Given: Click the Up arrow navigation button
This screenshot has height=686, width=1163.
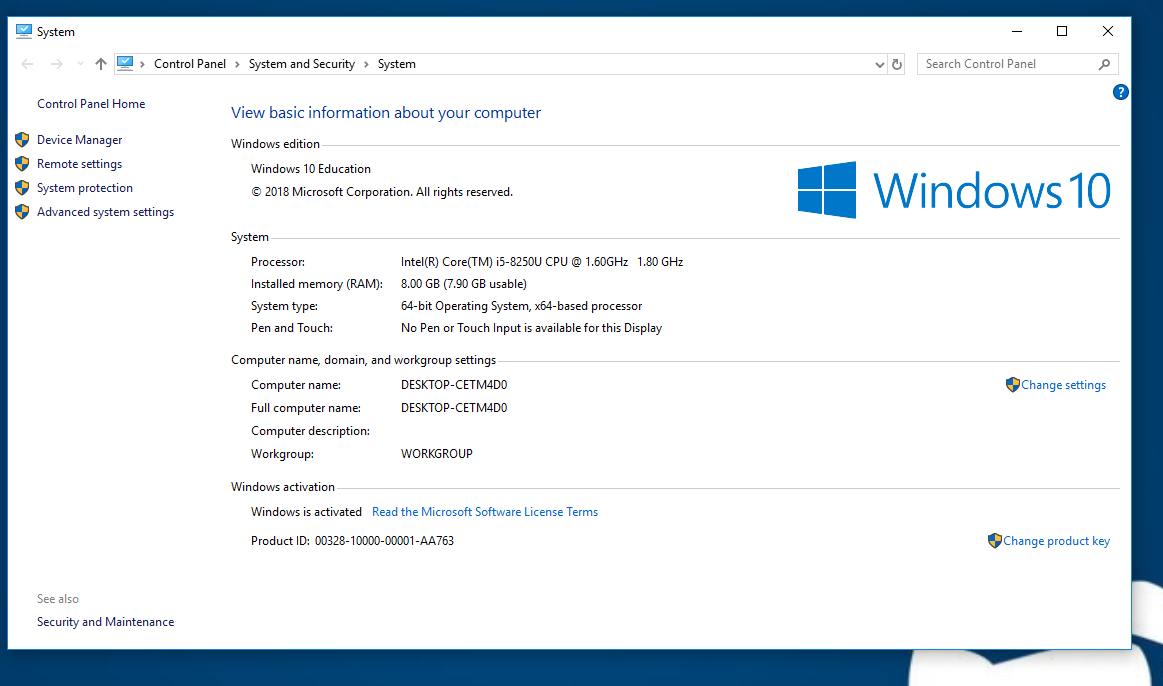Looking at the screenshot, I should pyautogui.click(x=100, y=64).
